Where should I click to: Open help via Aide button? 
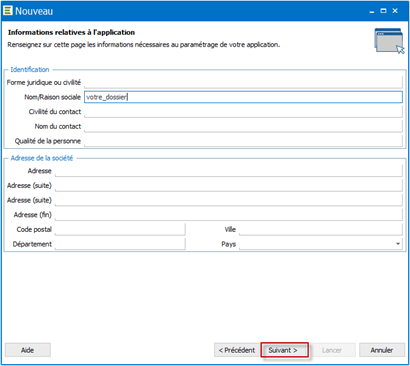(x=28, y=350)
